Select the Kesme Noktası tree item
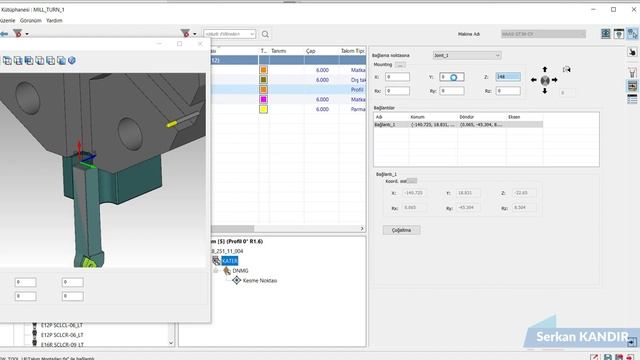The image size is (640, 360). [x=260, y=280]
